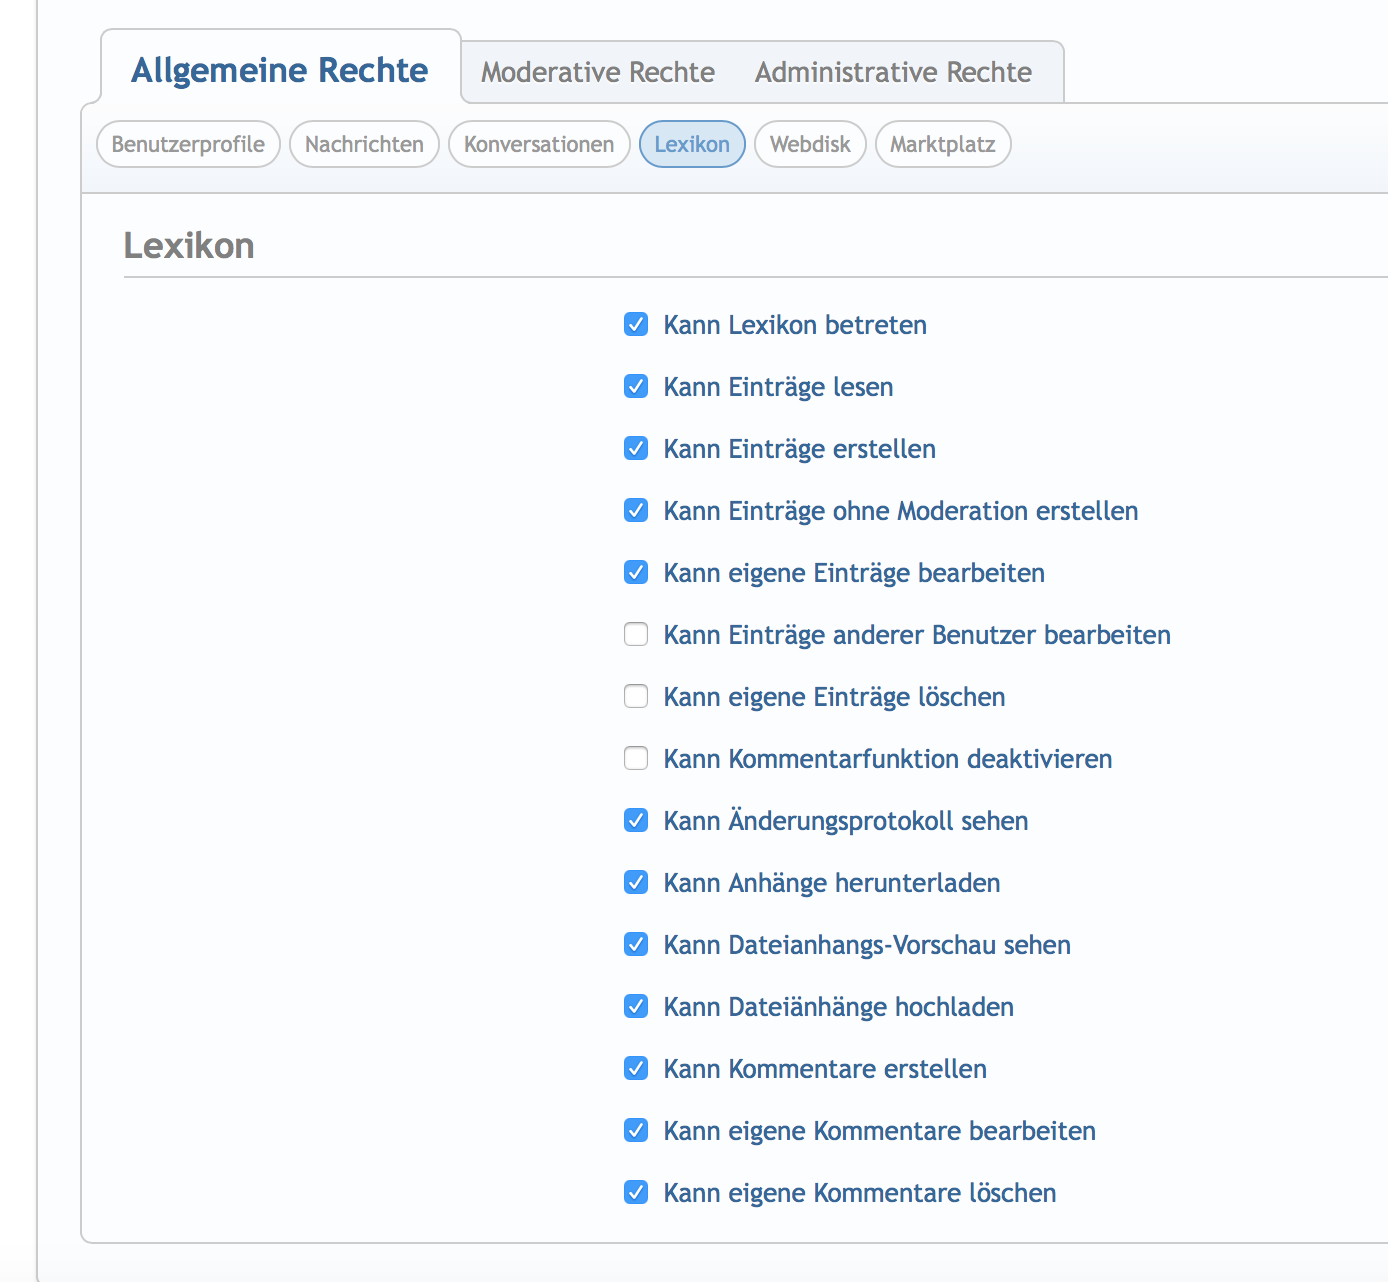
Task: Go to the Nachrichten section
Action: [x=364, y=144]
